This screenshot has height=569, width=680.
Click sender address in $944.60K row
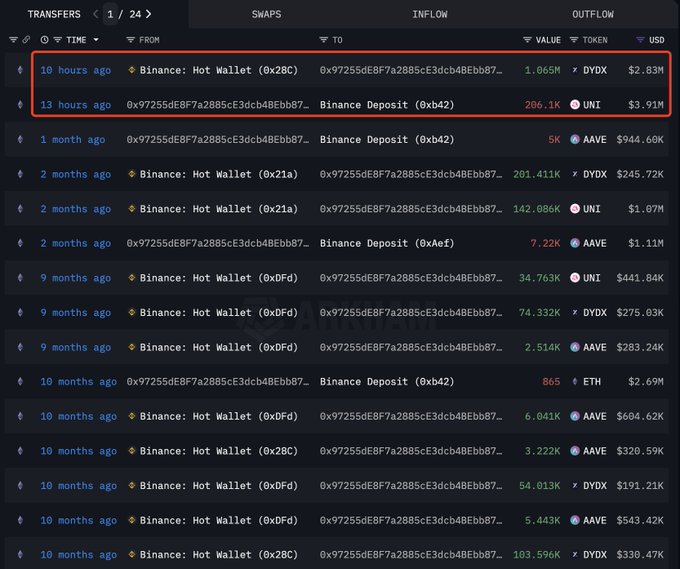point(218,140)
